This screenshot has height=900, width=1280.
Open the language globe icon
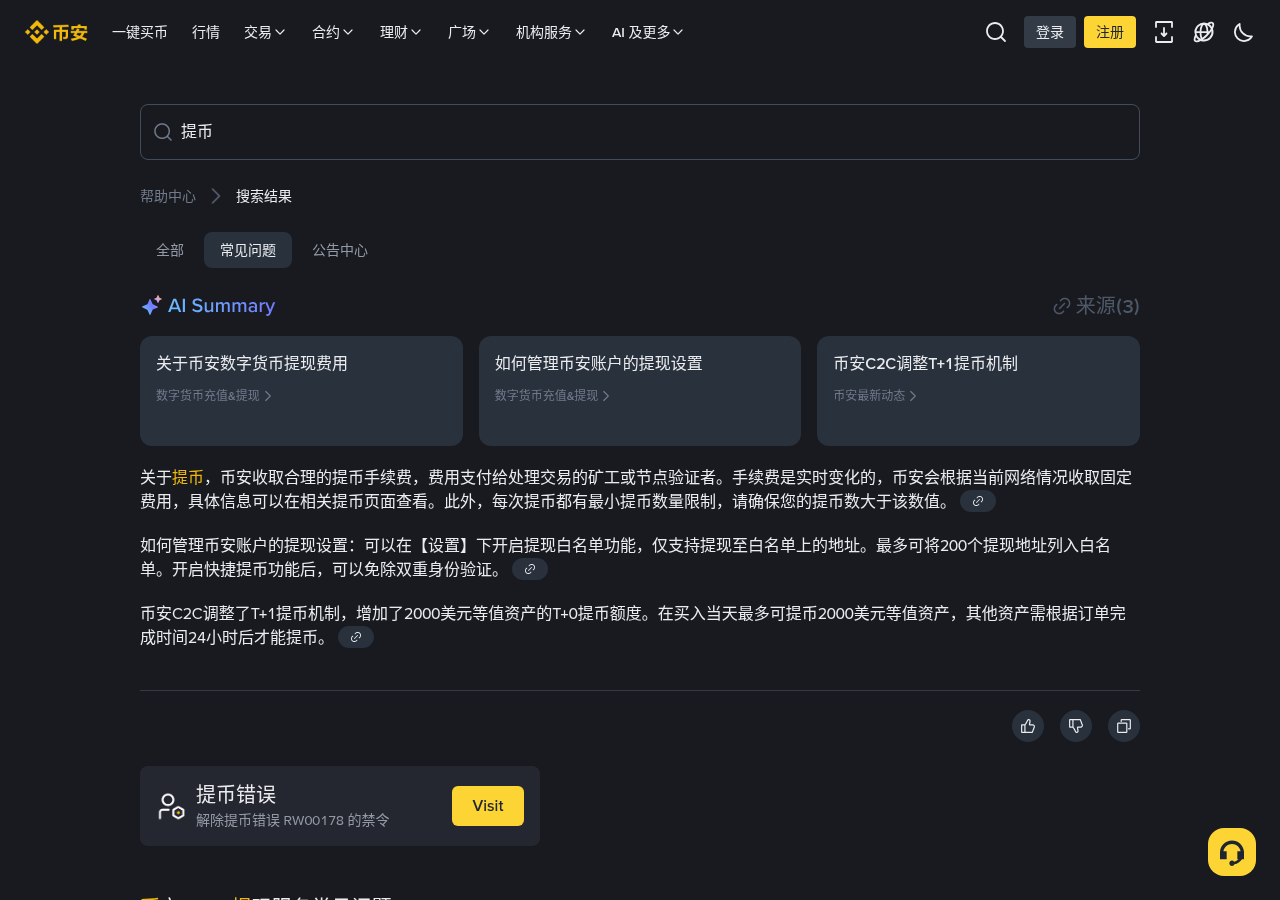1204,32
